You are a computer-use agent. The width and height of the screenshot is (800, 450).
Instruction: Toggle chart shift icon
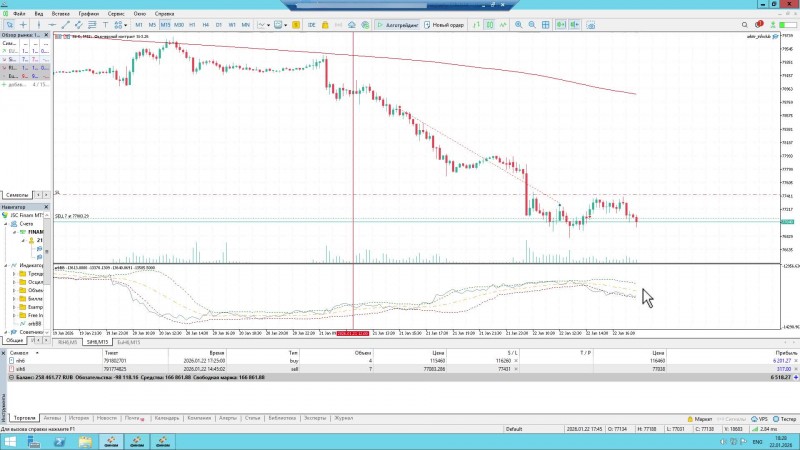pos(574,24)
